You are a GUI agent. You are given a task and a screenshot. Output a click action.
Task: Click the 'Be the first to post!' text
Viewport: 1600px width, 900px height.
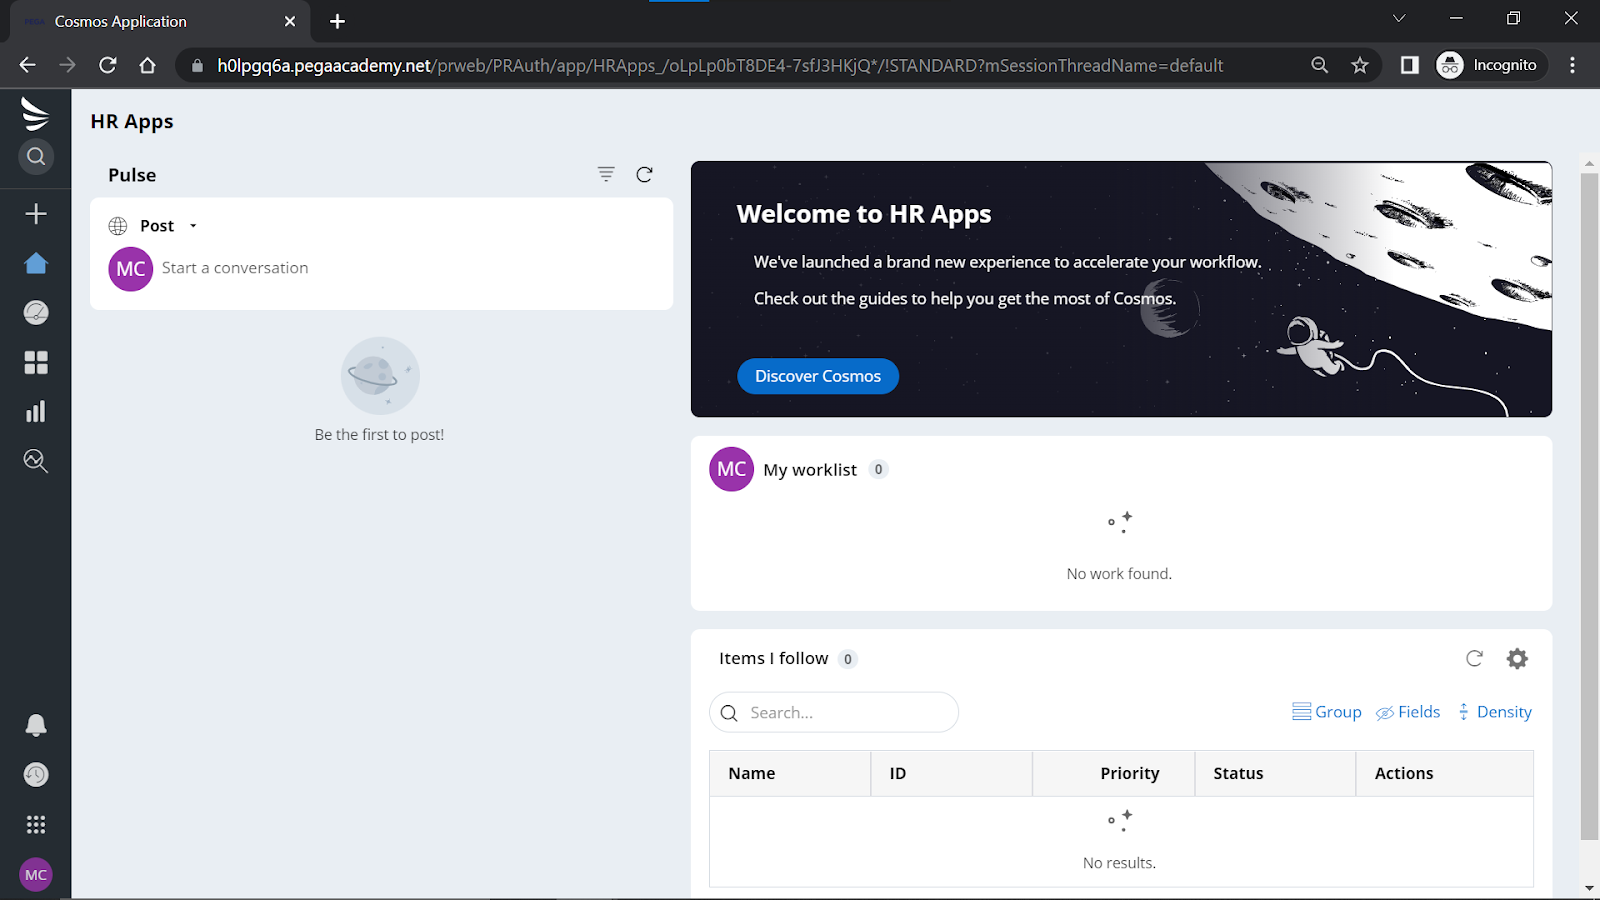pos(379,435)
